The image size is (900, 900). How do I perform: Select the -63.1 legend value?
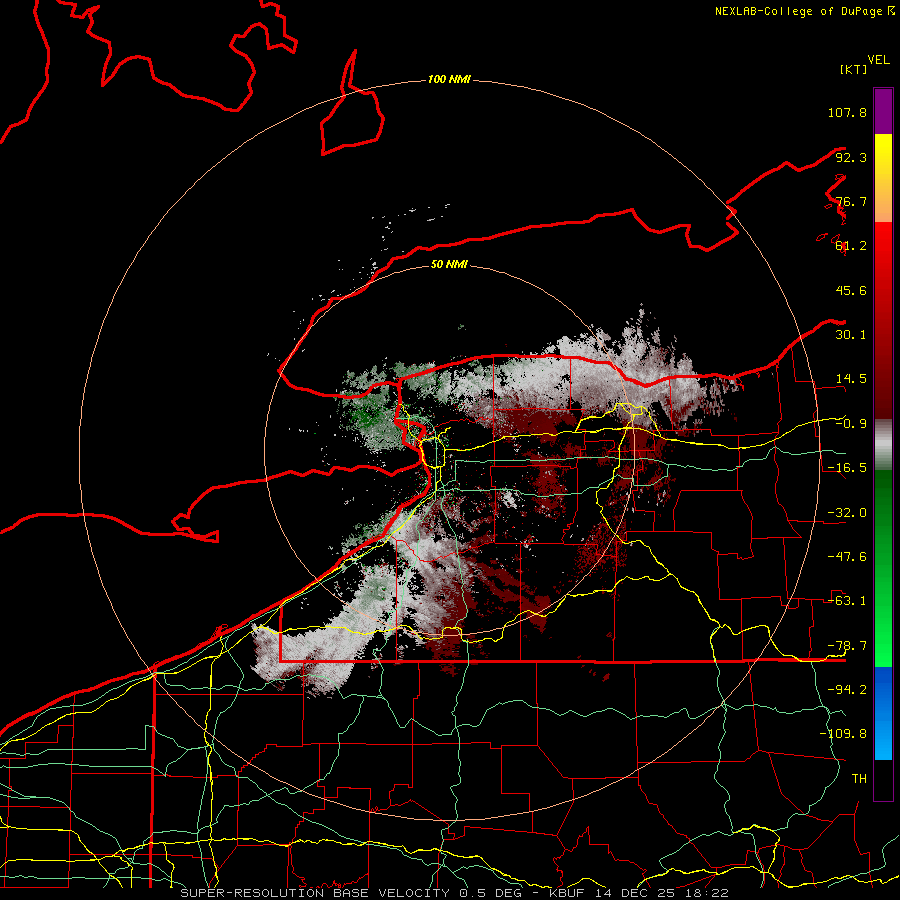[x=847, y=601]
